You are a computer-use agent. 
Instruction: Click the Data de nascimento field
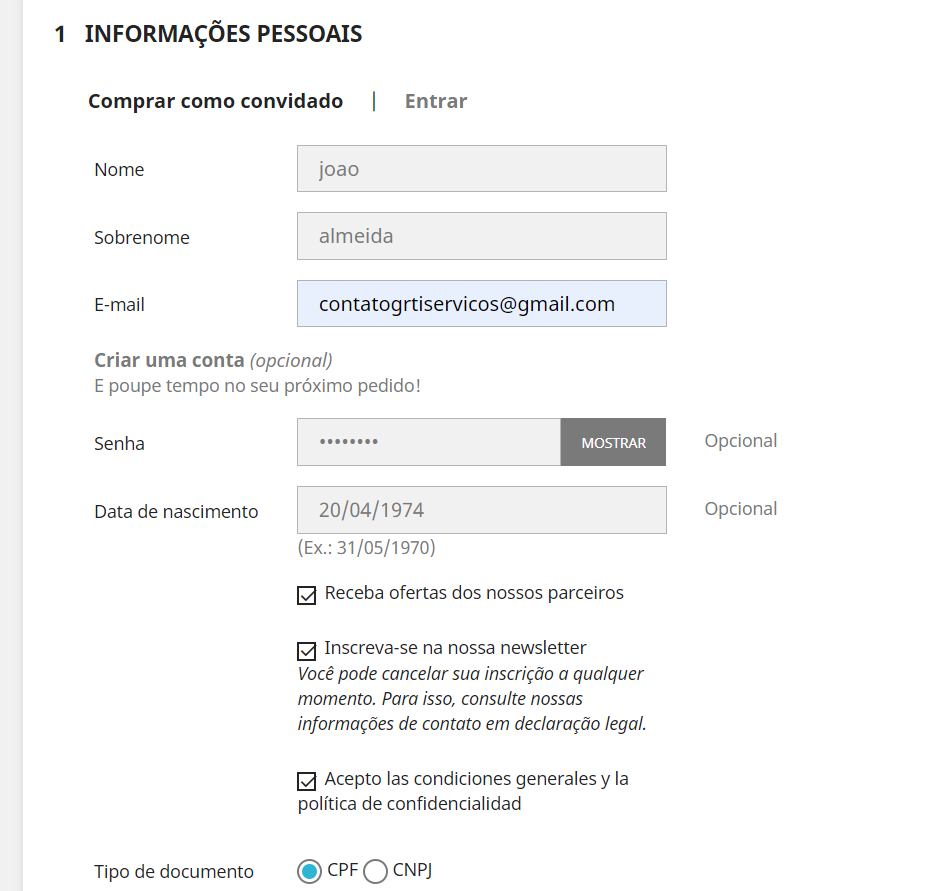(x=481, y=510)
